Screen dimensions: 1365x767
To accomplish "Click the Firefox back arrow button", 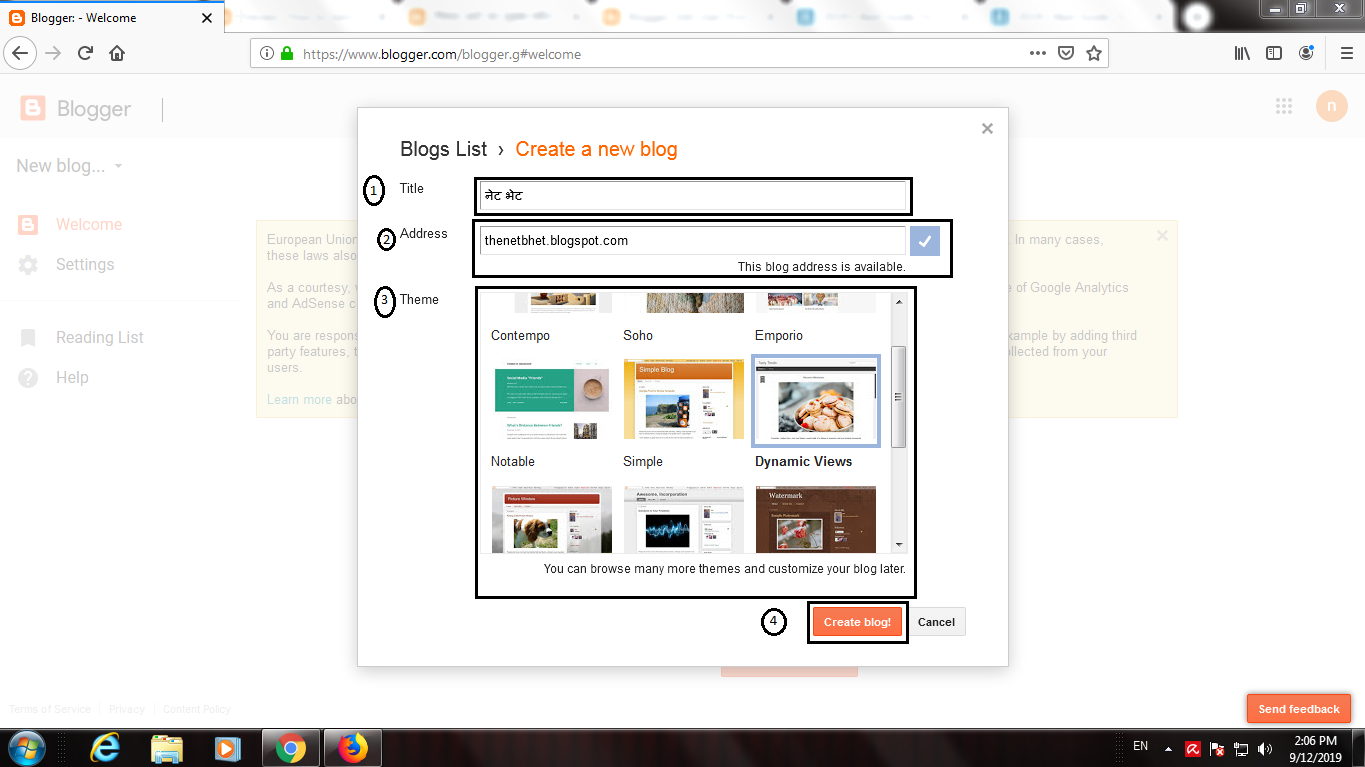I will click(21, 53).
